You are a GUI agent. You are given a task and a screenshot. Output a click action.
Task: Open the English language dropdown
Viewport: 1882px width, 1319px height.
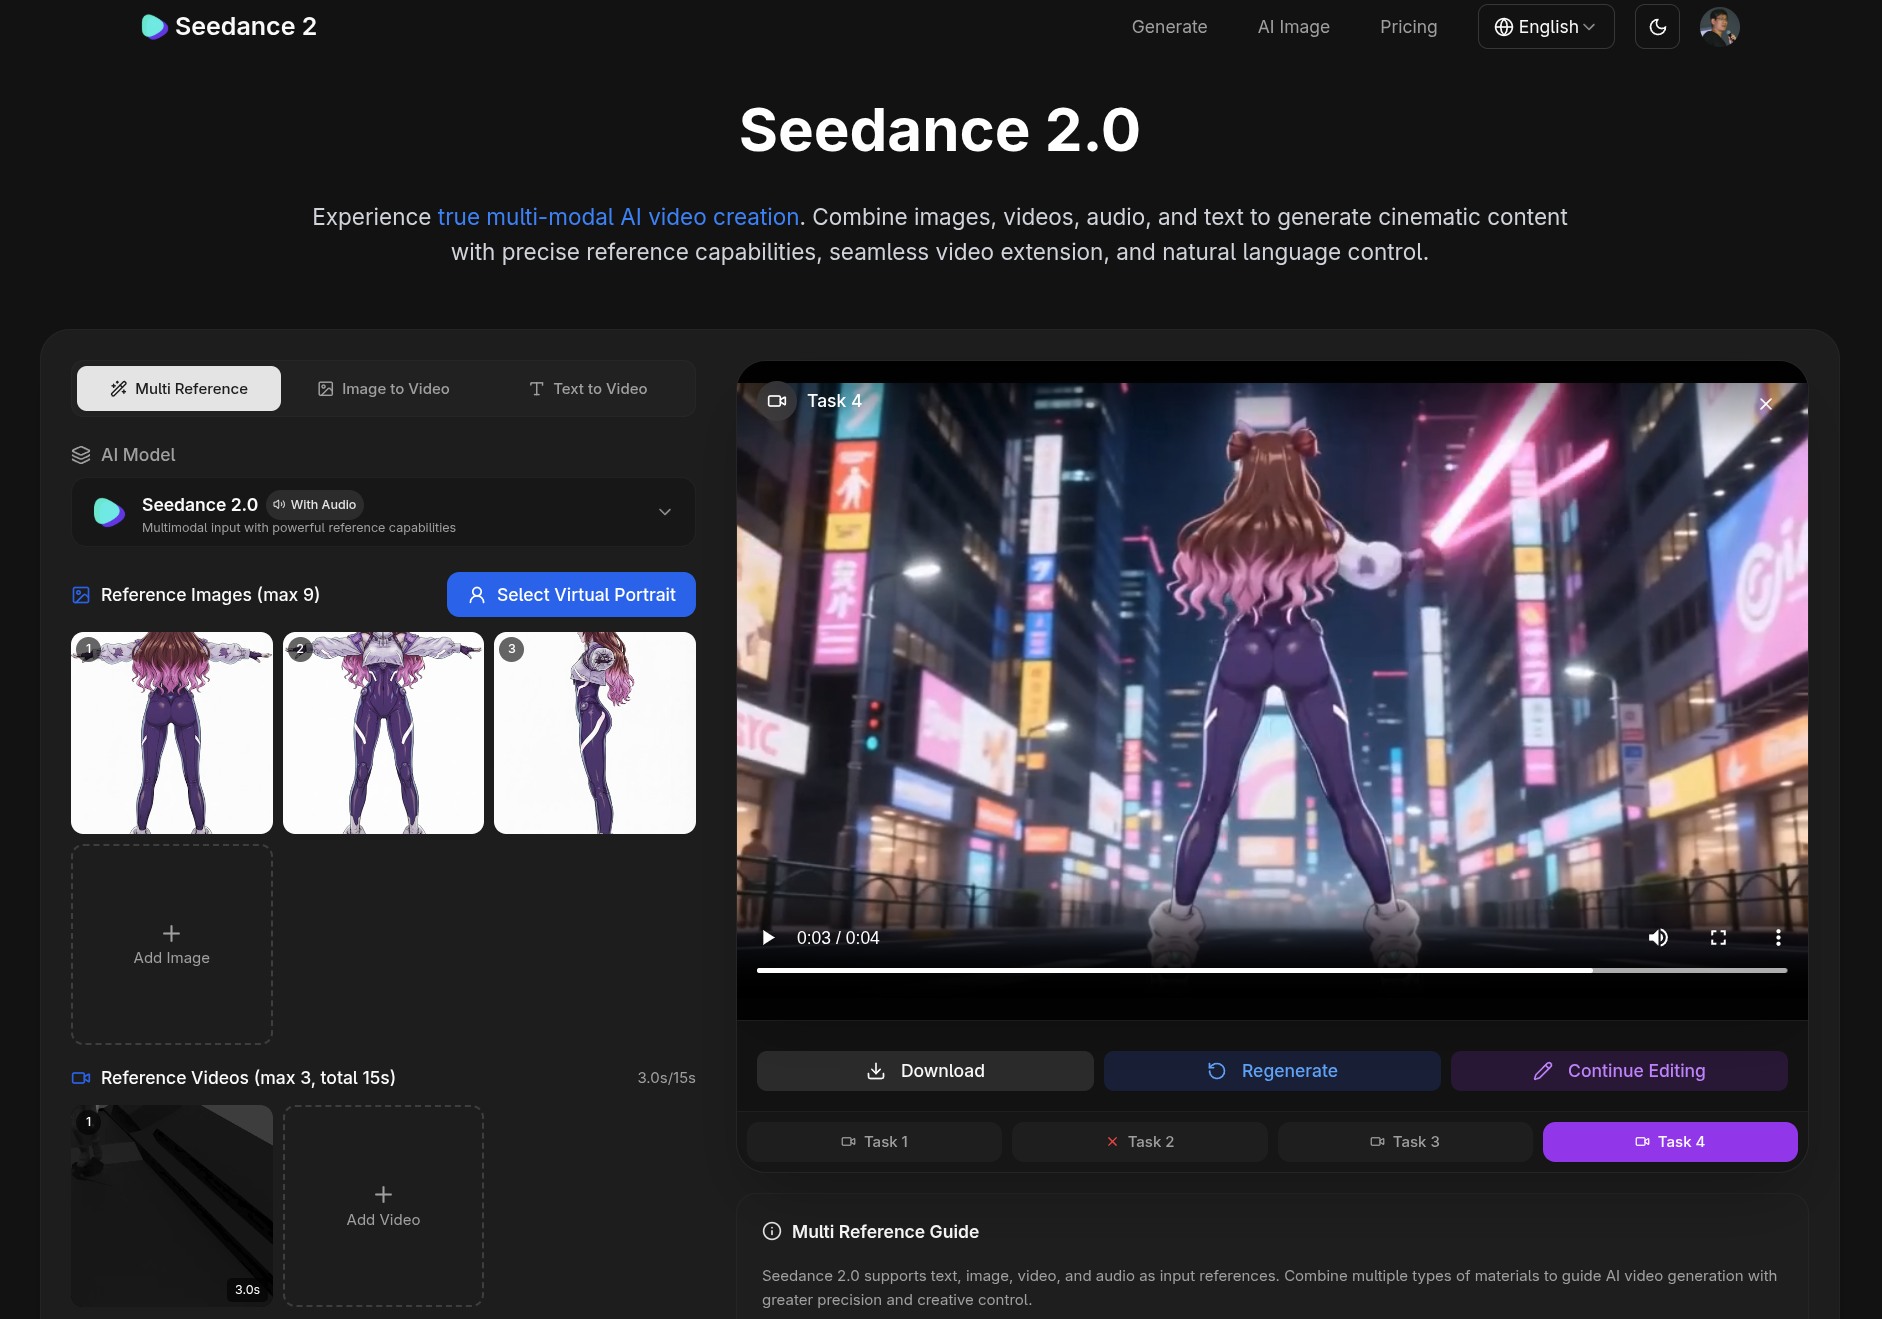coord(1545,26)
